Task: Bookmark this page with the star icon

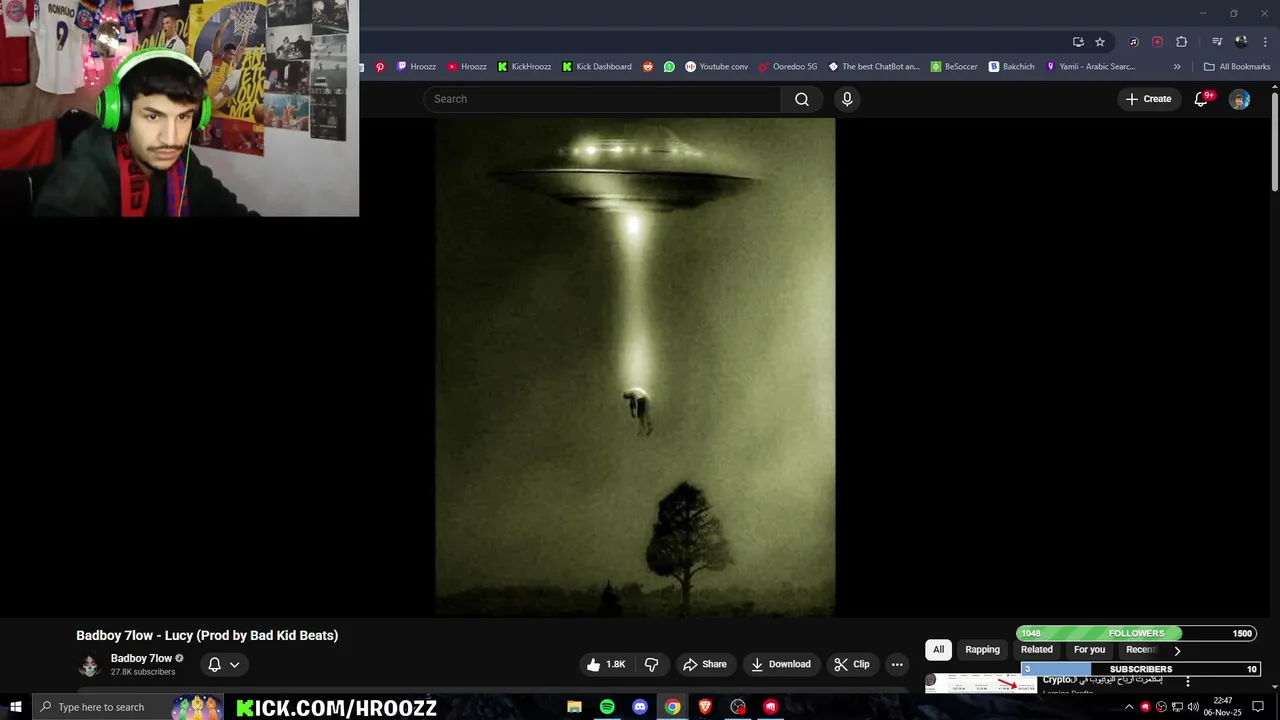Action: pyautogui.click(x=1100, y=42)
